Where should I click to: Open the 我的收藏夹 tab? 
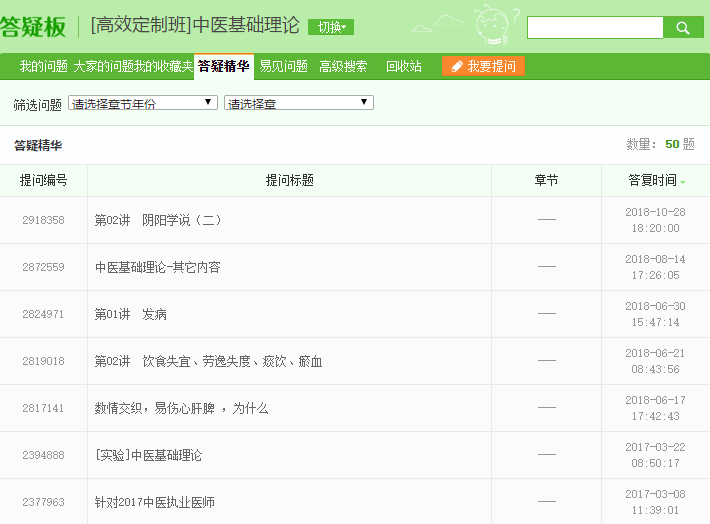click(x=164, y=67)
